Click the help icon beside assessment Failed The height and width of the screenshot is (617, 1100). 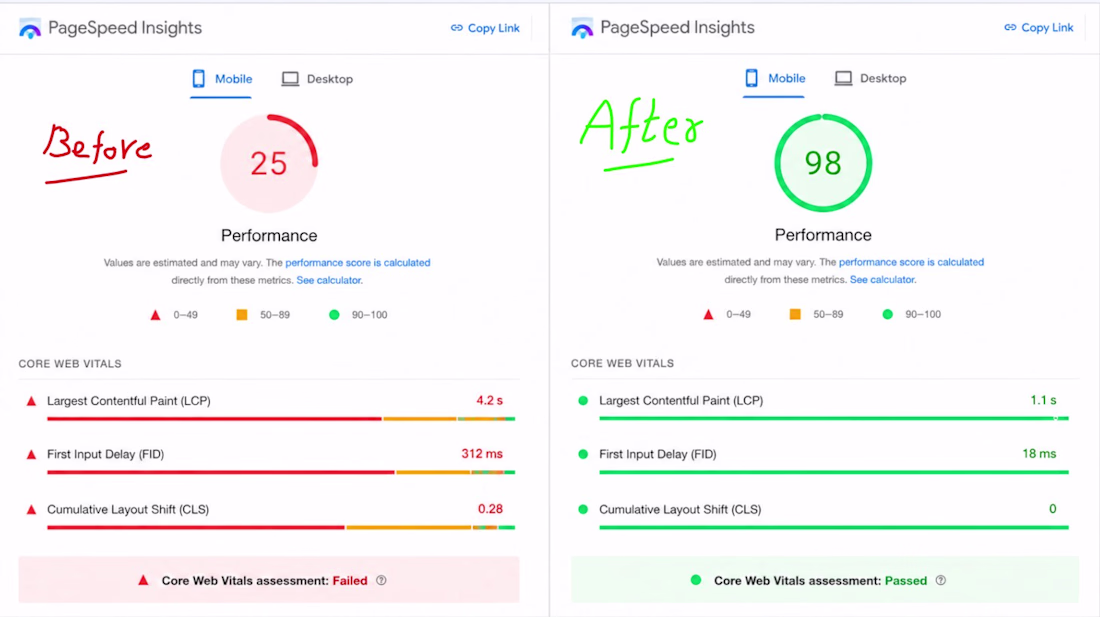tap(381, 581)
